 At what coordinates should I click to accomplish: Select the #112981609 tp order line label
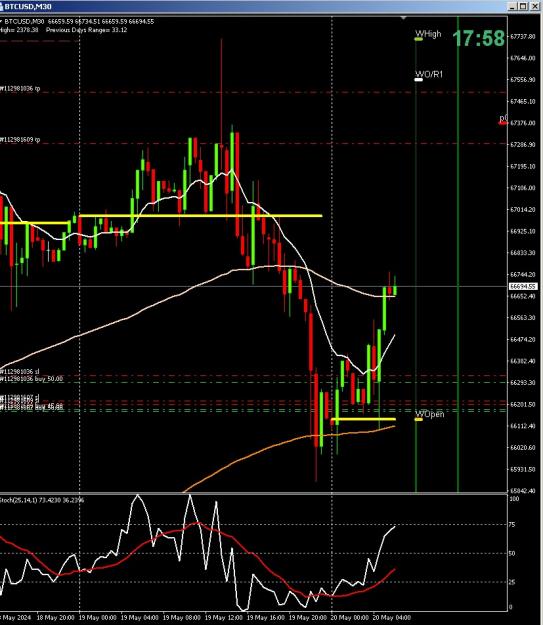20,140
